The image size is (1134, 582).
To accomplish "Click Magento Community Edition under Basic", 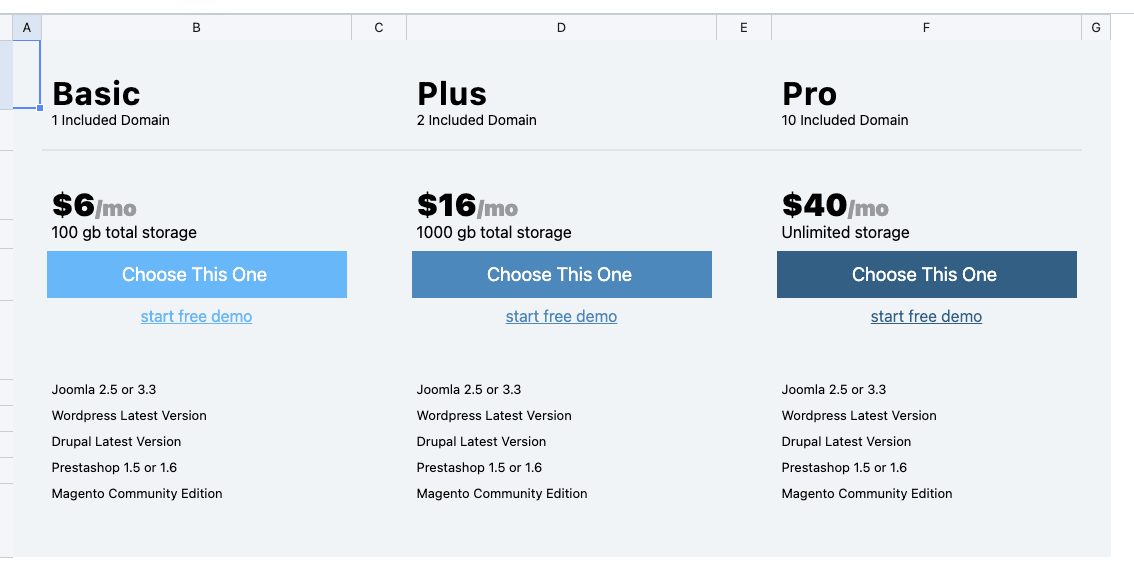I will pyautogui.click(x=137, y=494).
